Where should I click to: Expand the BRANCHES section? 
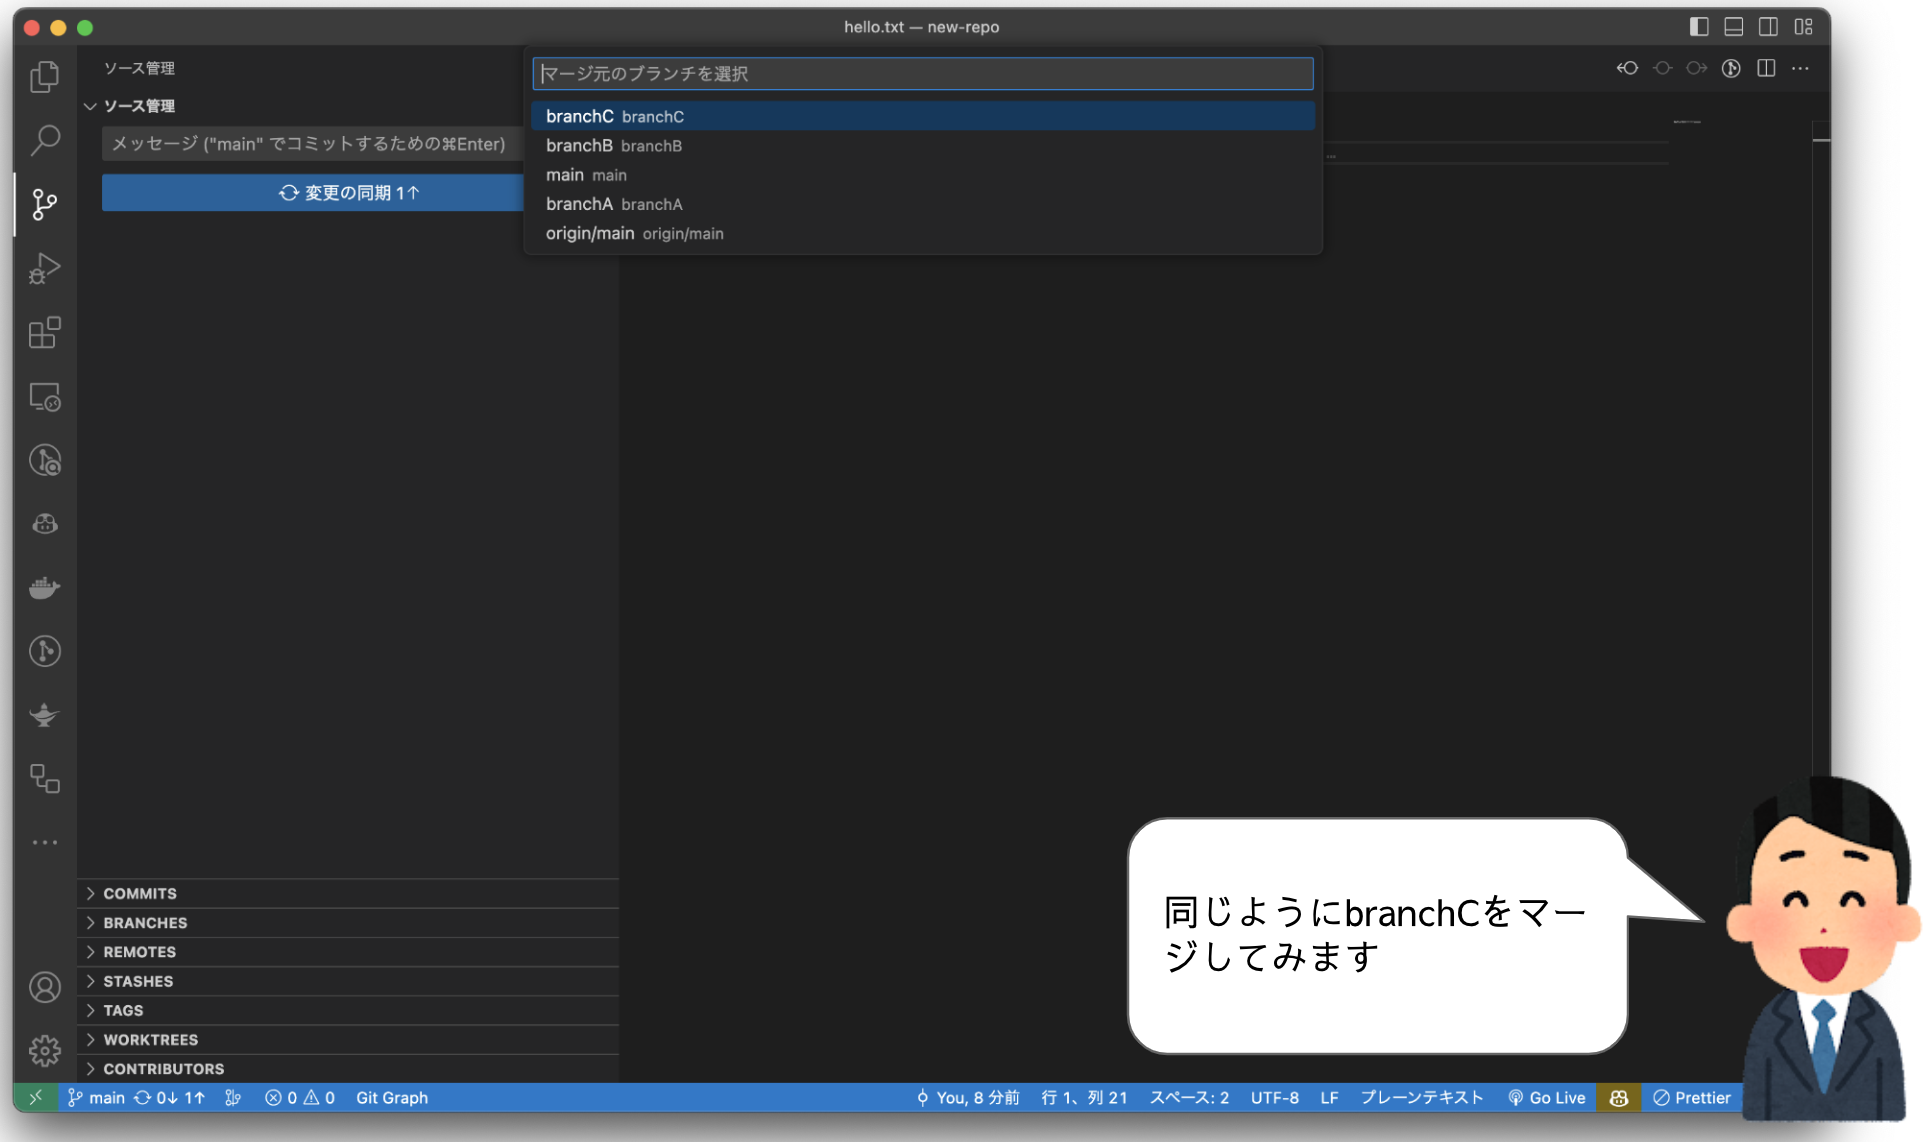[x=145, y=922]
